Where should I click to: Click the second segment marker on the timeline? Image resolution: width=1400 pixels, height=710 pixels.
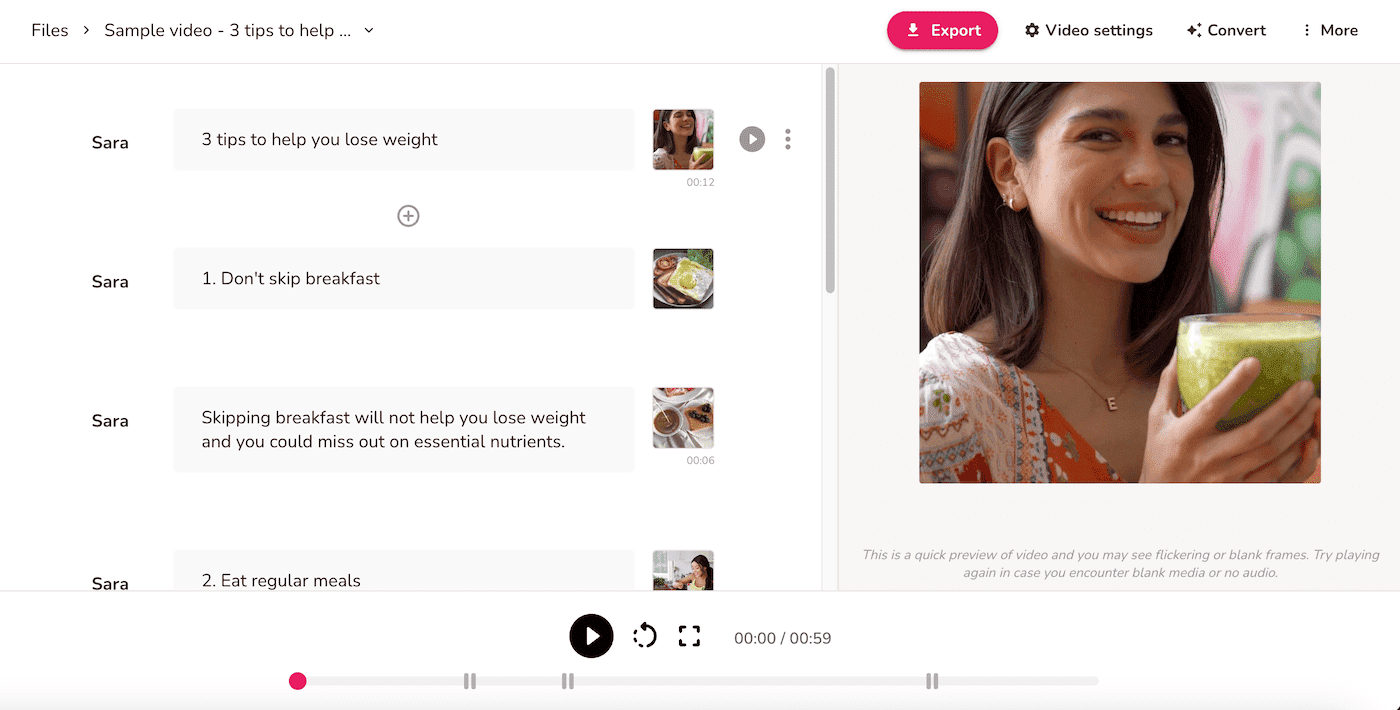pos(567,681)
